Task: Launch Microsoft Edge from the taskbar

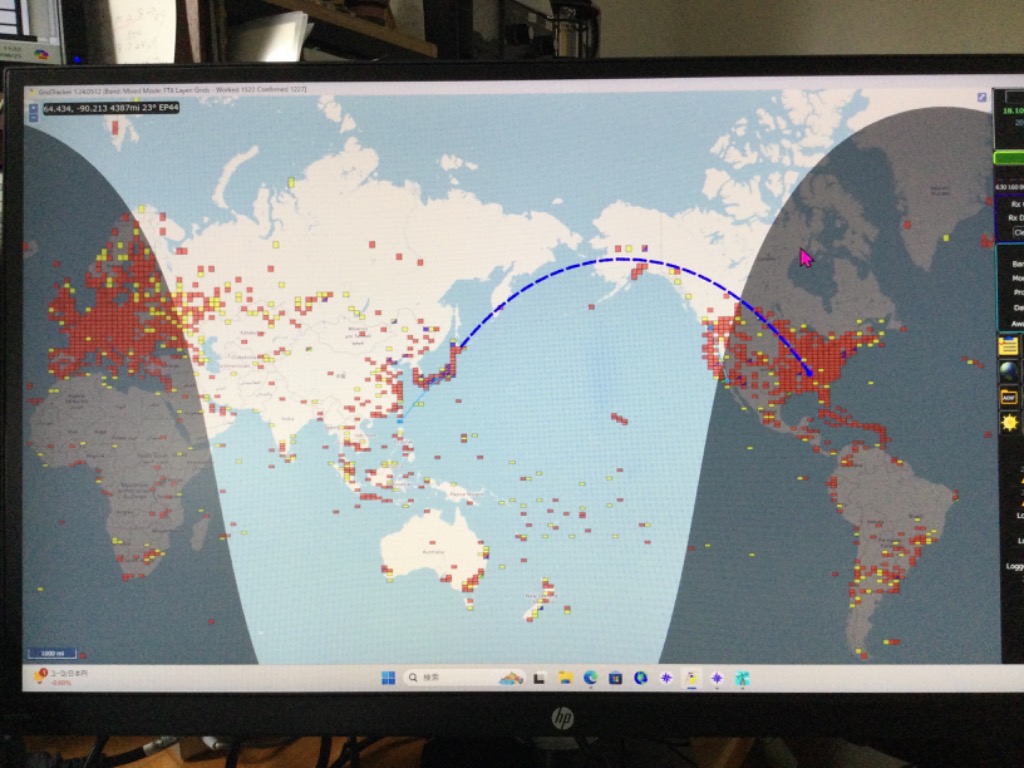Action: [x=590, y=678]
